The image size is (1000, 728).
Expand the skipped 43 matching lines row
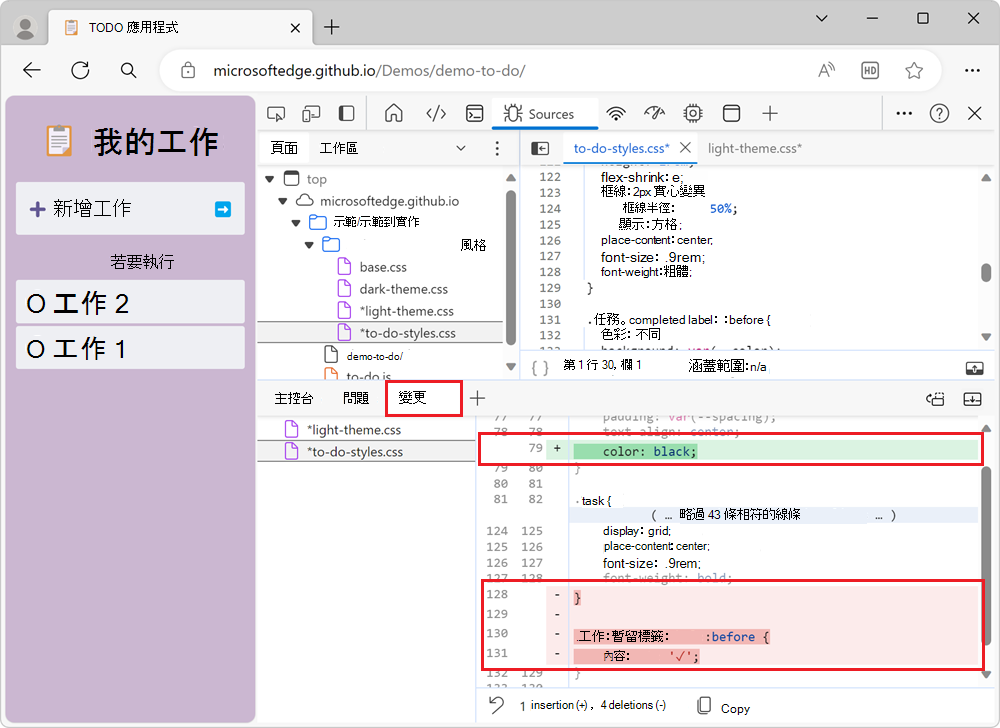[x=774, y=514]
